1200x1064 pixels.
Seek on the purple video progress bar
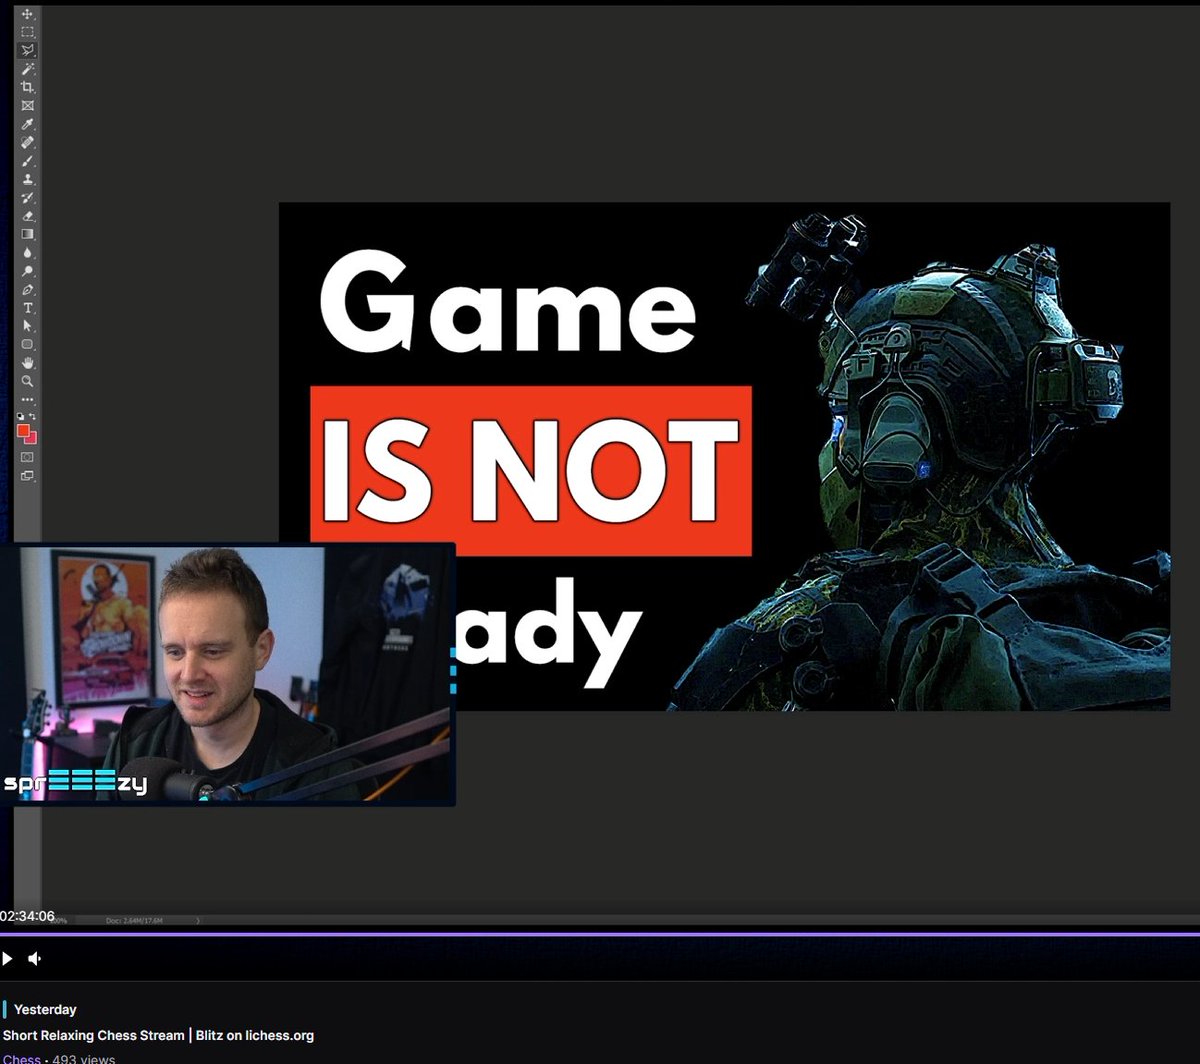pyautogui.click(x=600, y=934)
